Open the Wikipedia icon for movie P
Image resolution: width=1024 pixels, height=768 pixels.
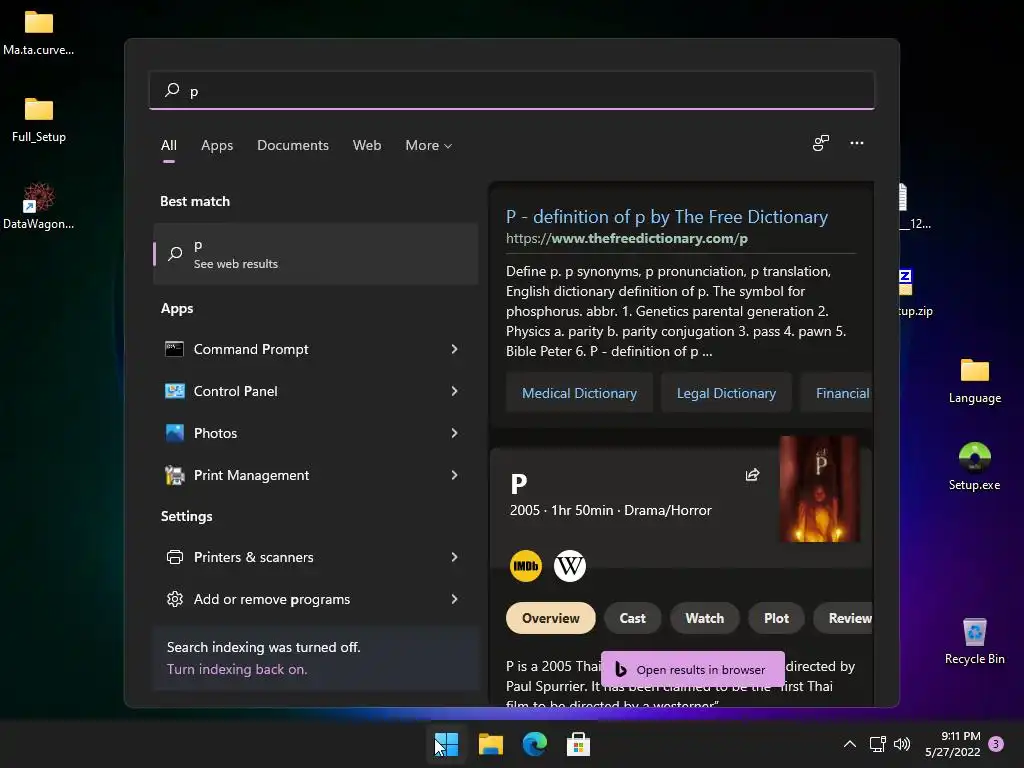point(569,566)
